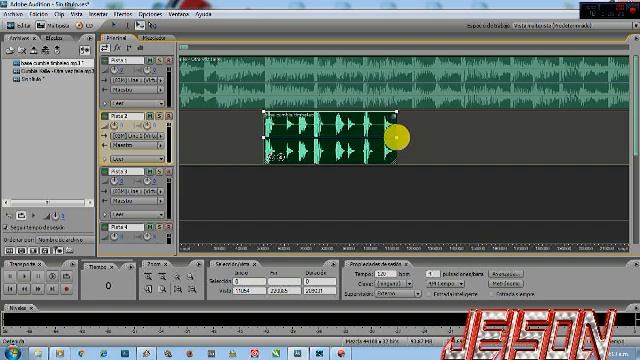Viewport: 640px width, 360px height.
Task: Click the Record button in Transporte panel
Action: coord(67,289)
